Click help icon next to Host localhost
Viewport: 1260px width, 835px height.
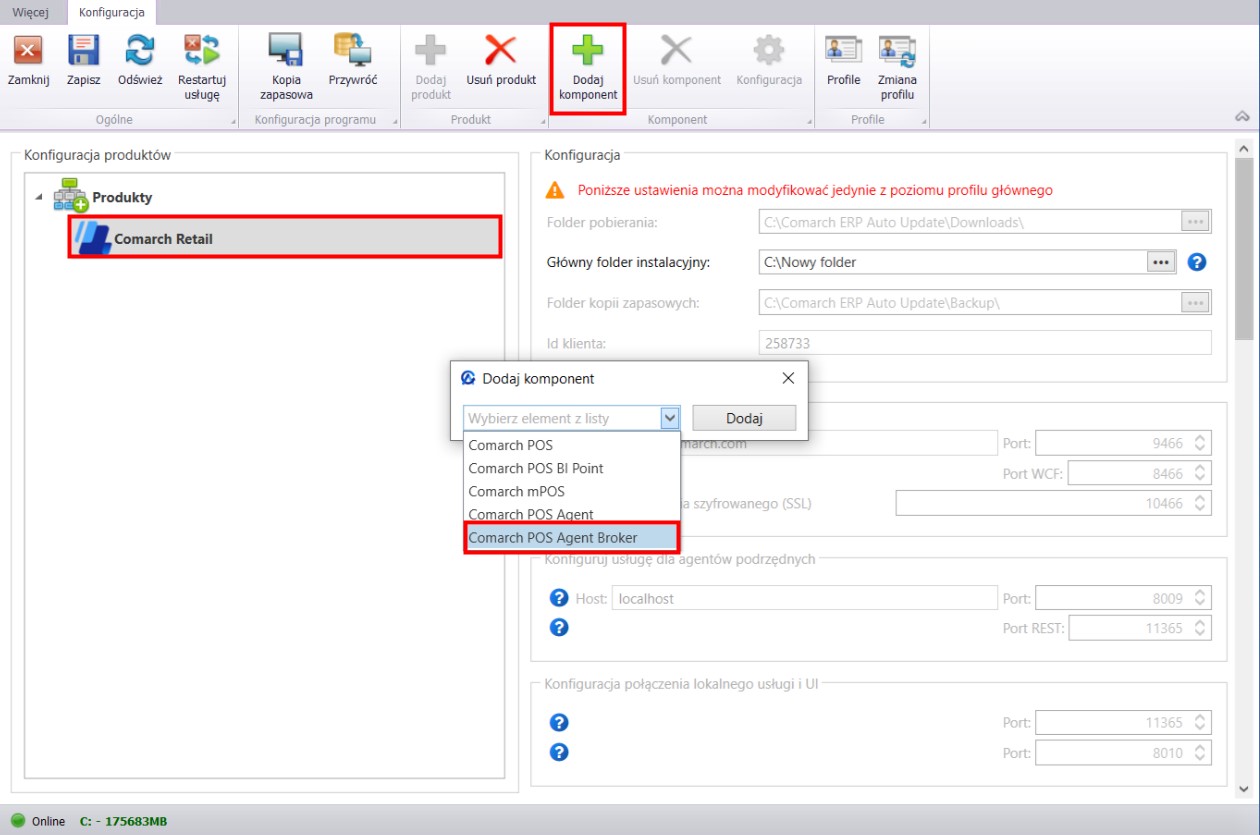(560, 598)
